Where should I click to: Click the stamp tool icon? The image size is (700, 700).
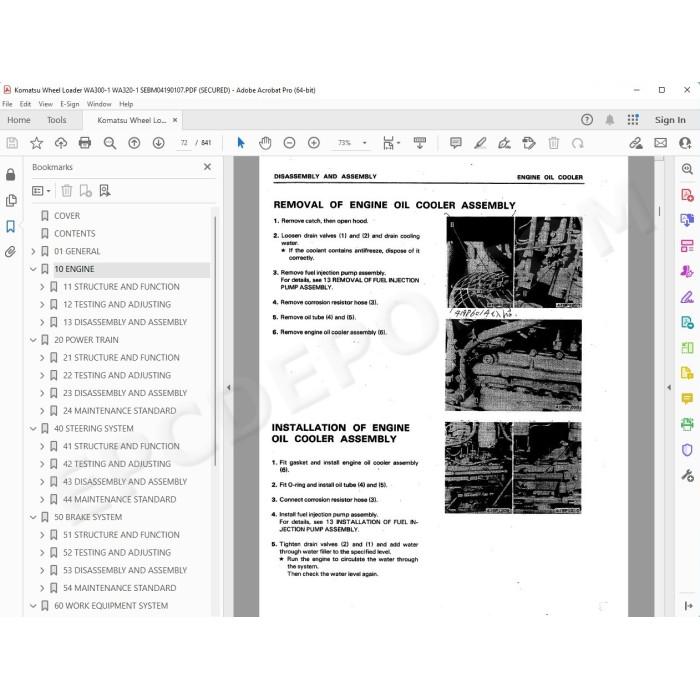point(529,143)
